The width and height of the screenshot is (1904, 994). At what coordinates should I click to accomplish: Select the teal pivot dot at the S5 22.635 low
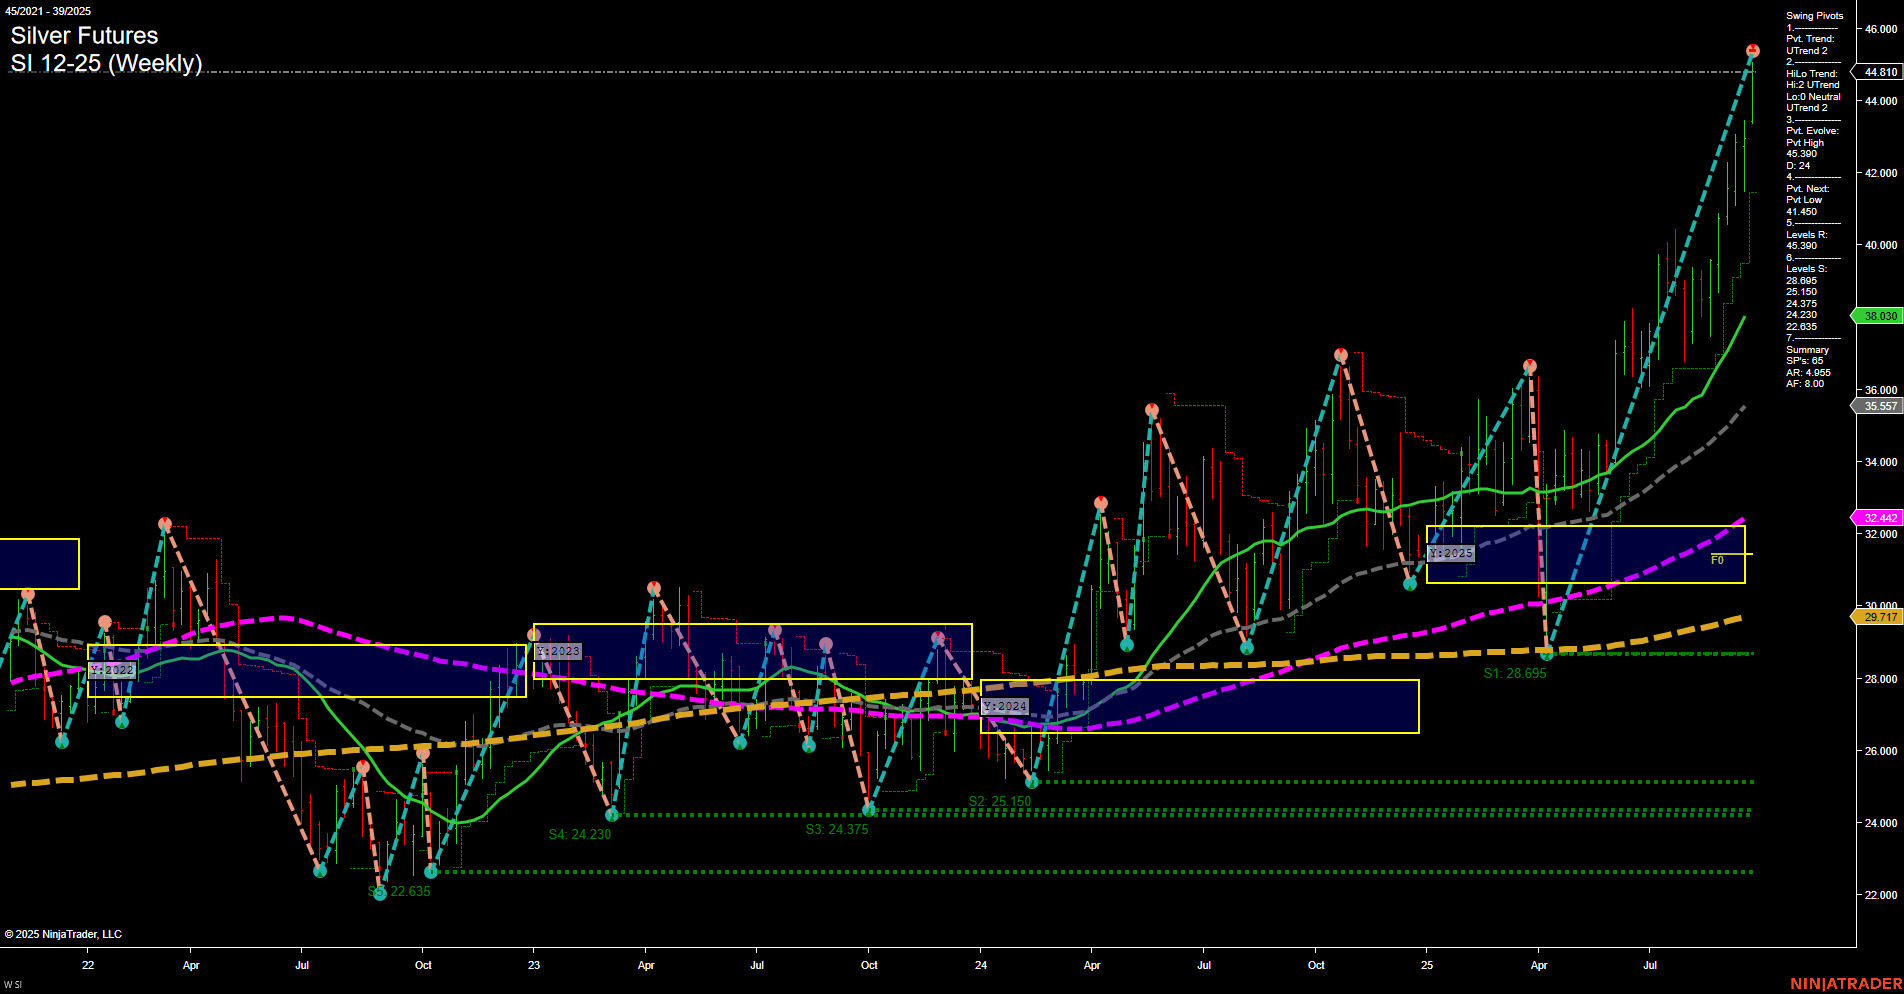pos(380,893)
